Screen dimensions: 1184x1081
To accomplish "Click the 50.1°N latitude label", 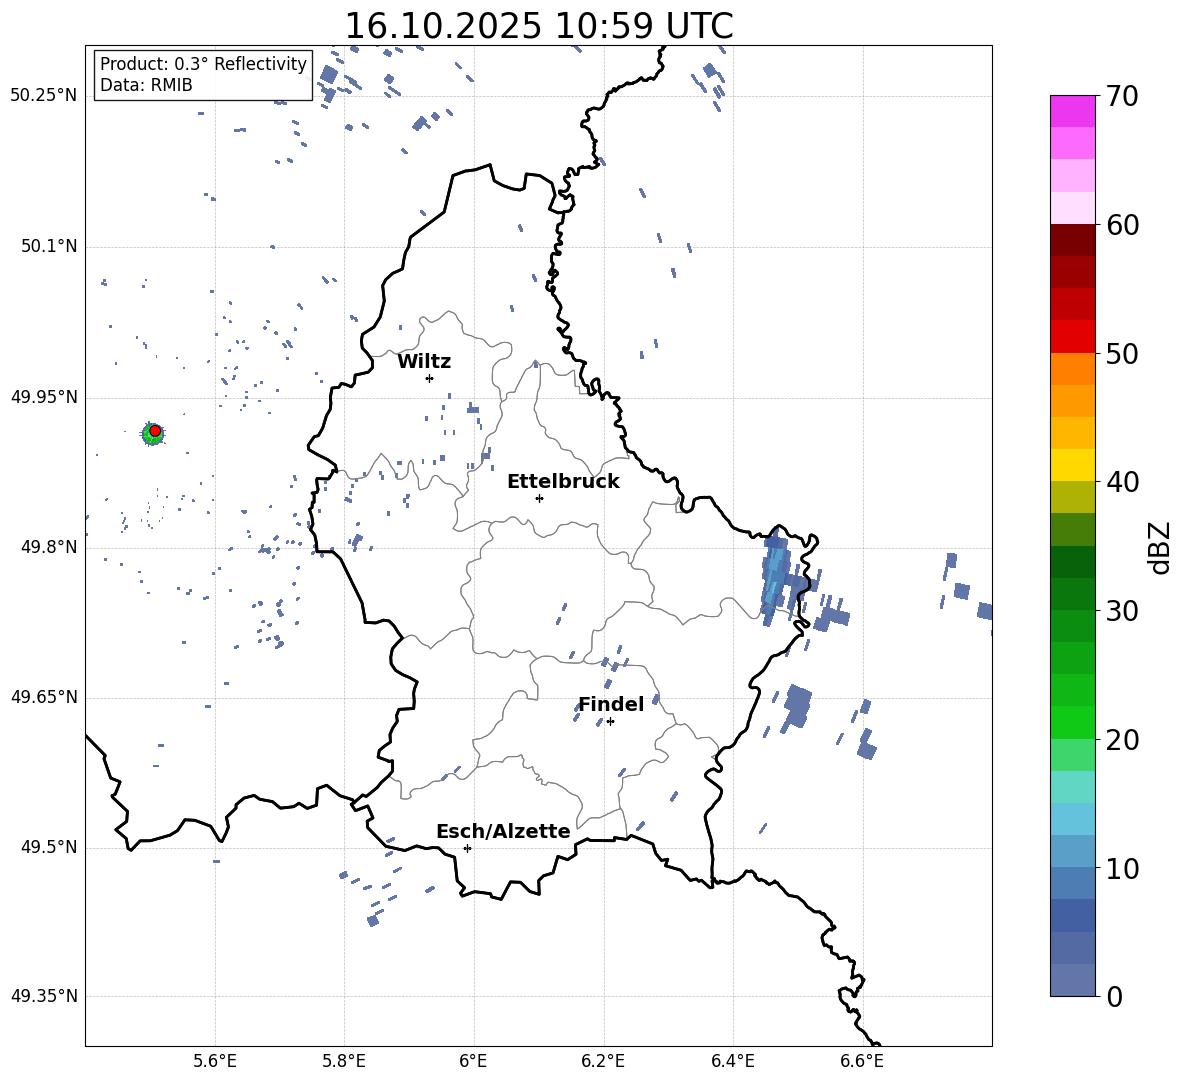I will point(48,246).
